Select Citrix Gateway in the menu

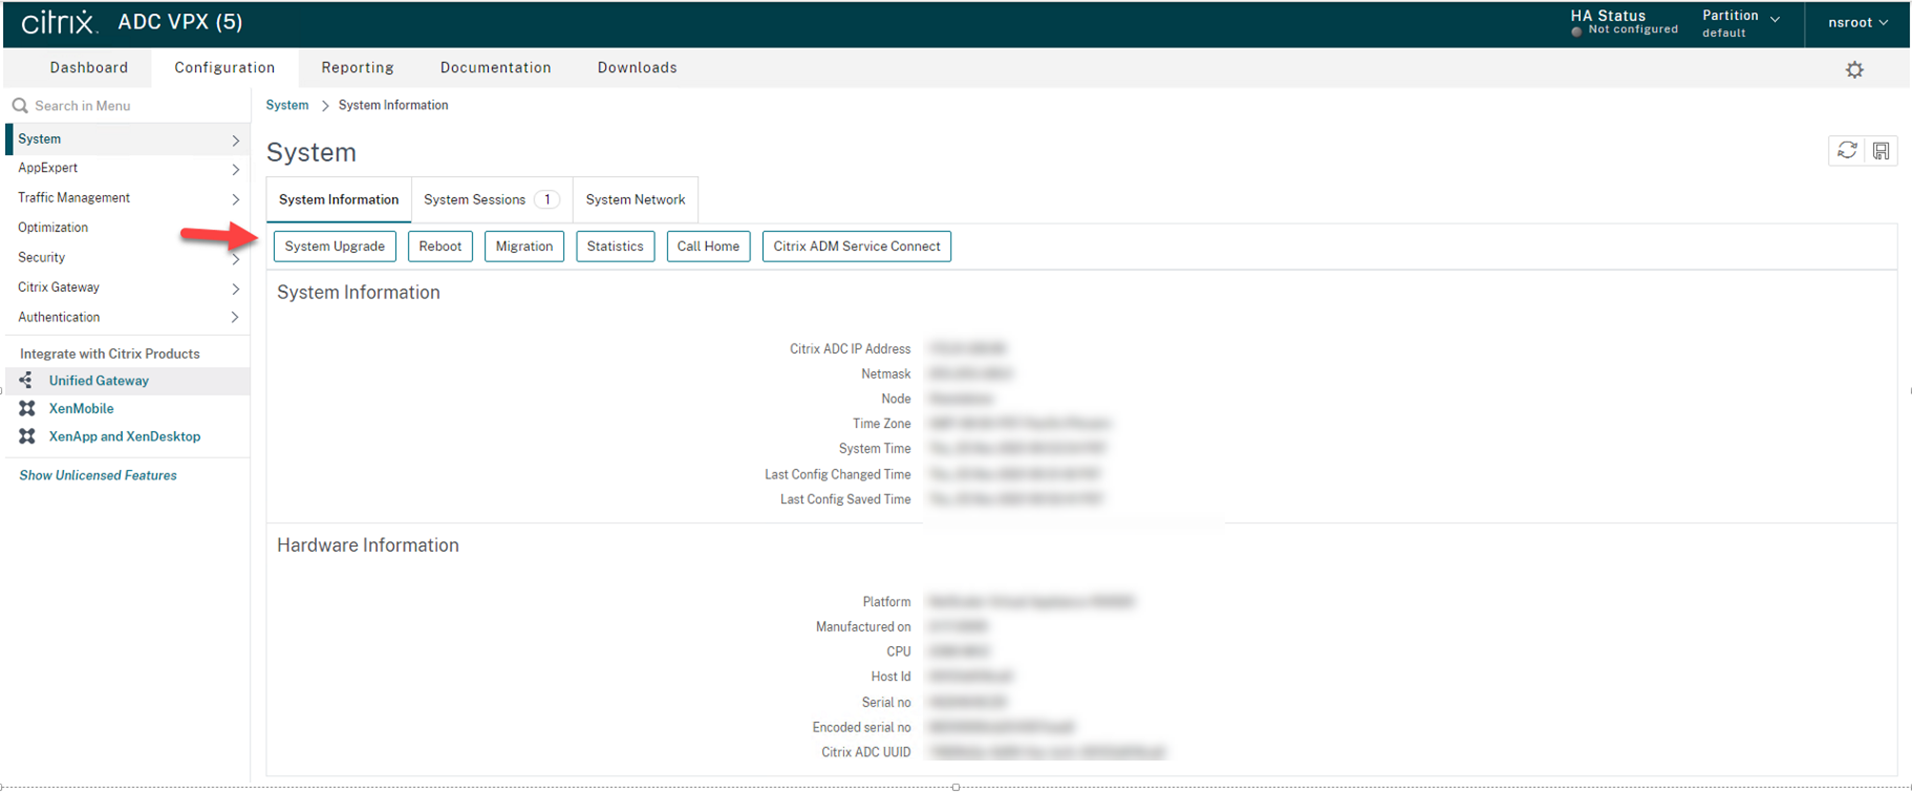59,288
